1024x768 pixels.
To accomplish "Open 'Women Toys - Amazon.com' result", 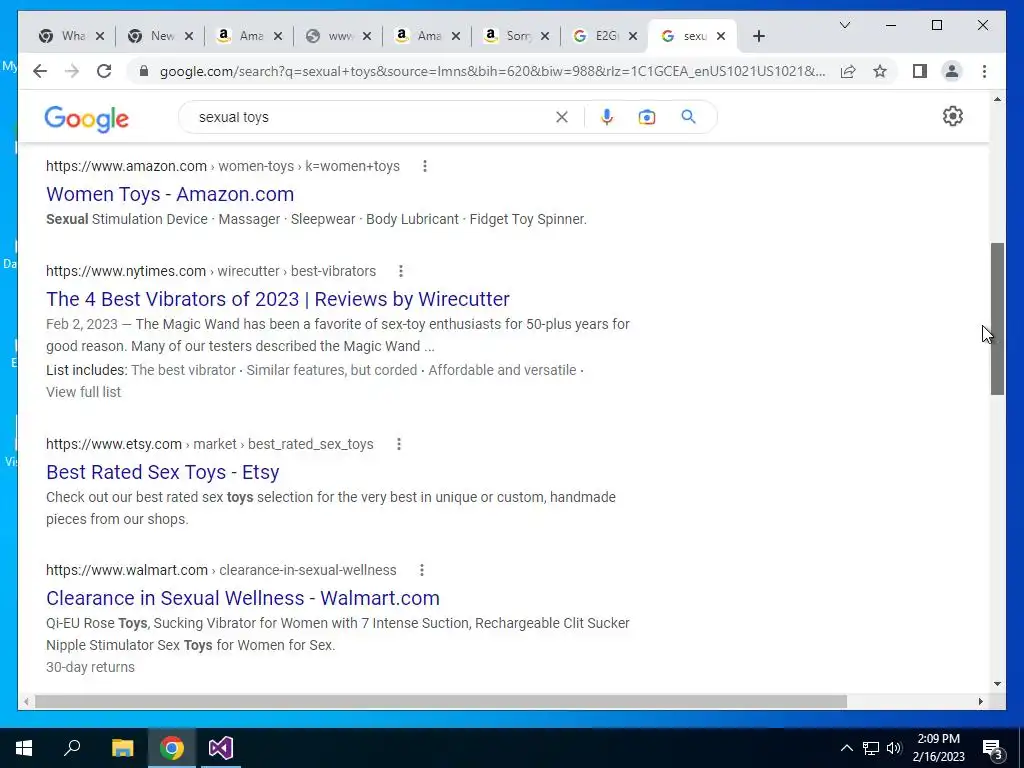I will (170, 194).
